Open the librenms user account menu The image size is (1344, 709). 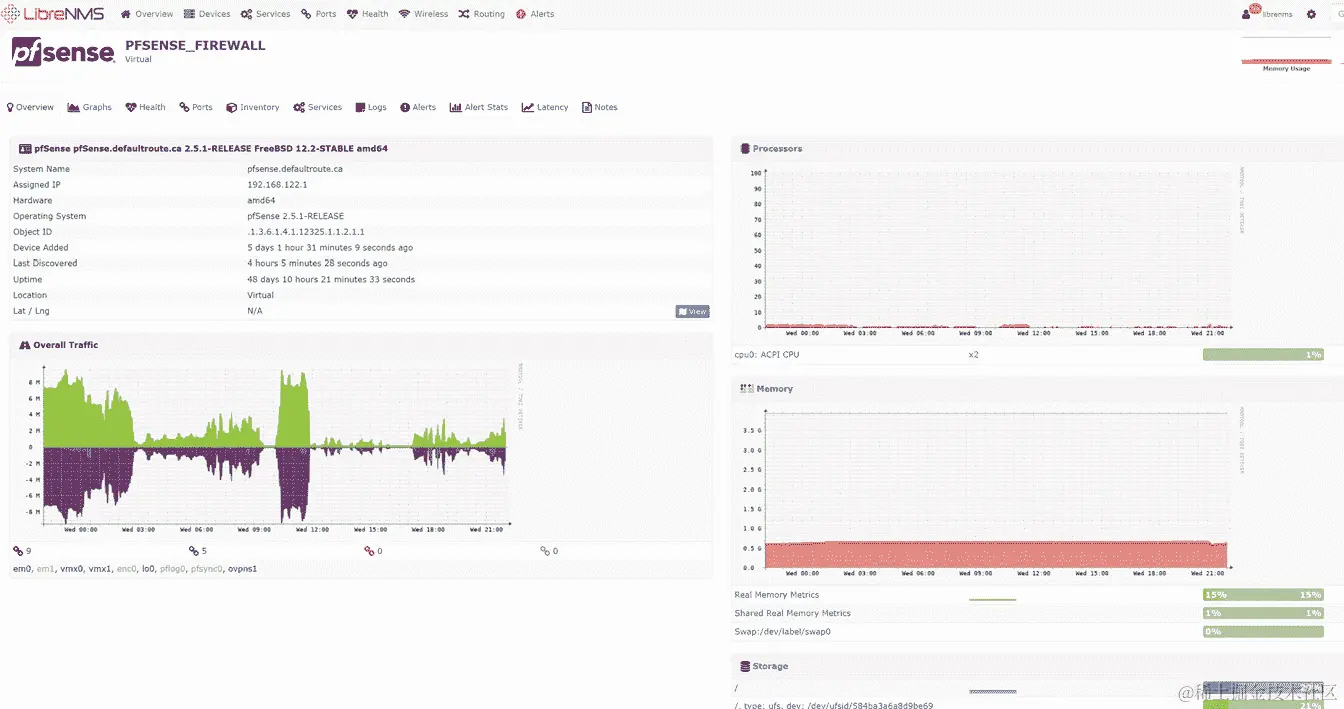click(1267, 13)
